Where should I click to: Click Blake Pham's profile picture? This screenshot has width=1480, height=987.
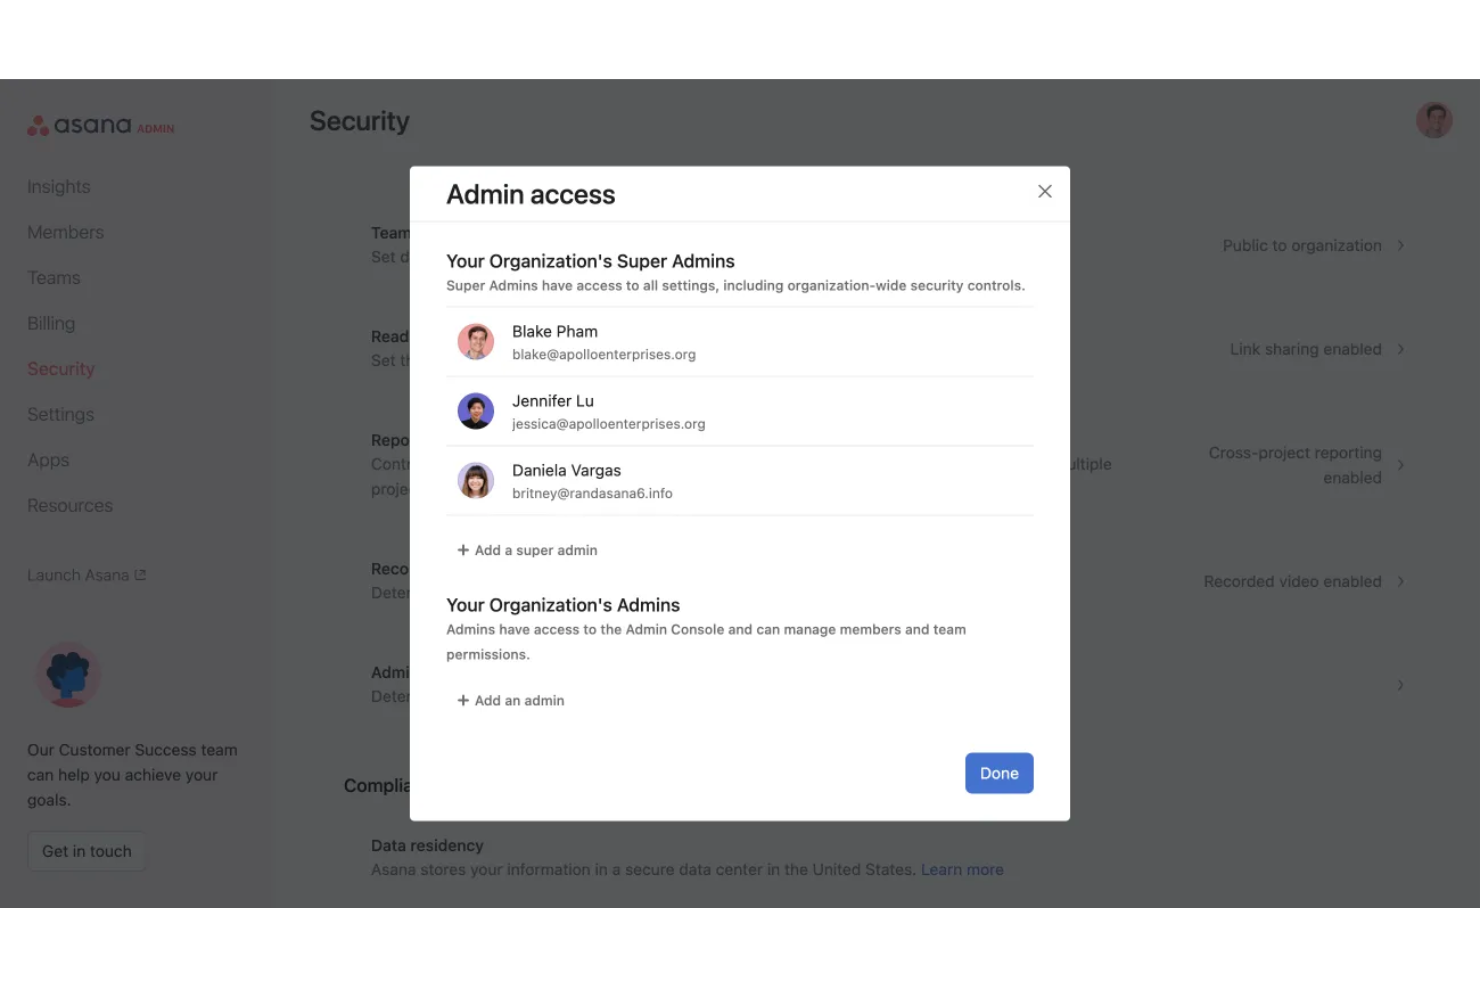pyautogui.click(x=475, y=341)
